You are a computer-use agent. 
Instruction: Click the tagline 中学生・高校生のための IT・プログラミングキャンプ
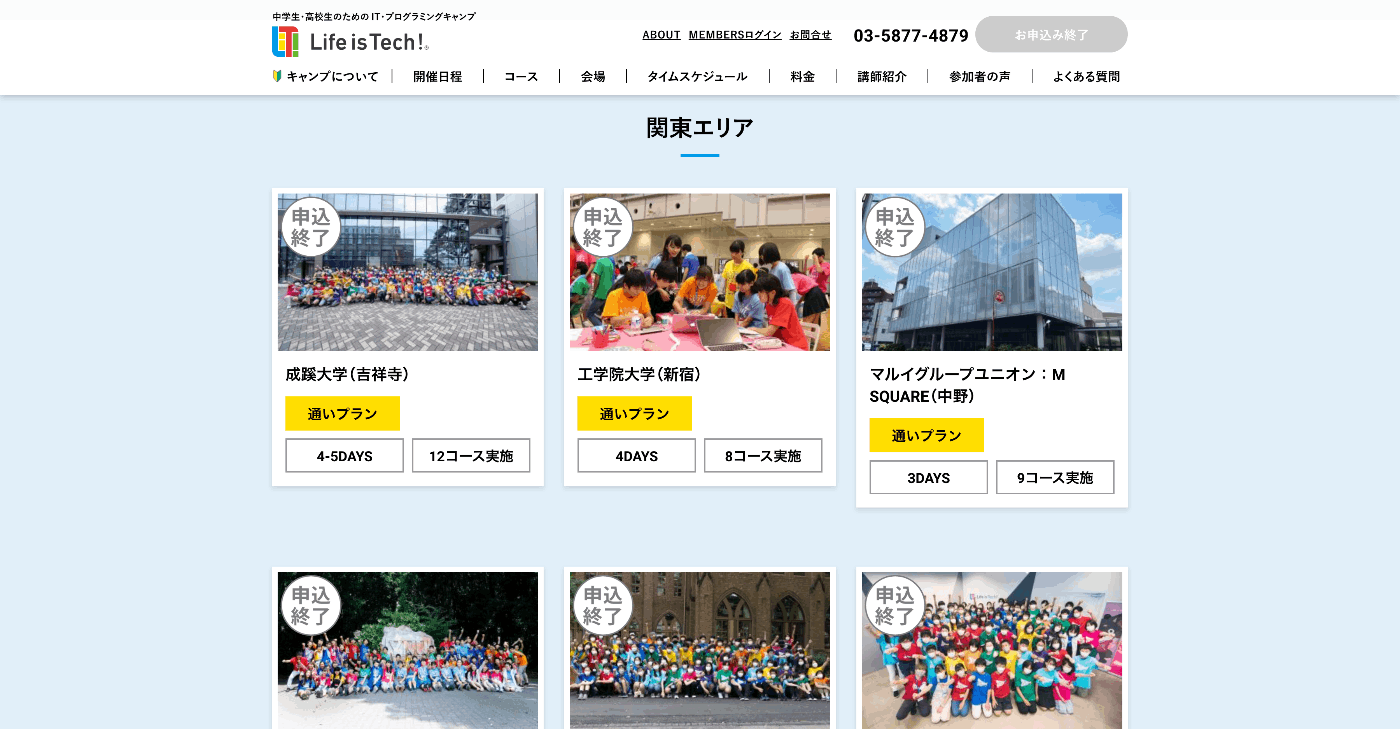click(x=374, y=16)
